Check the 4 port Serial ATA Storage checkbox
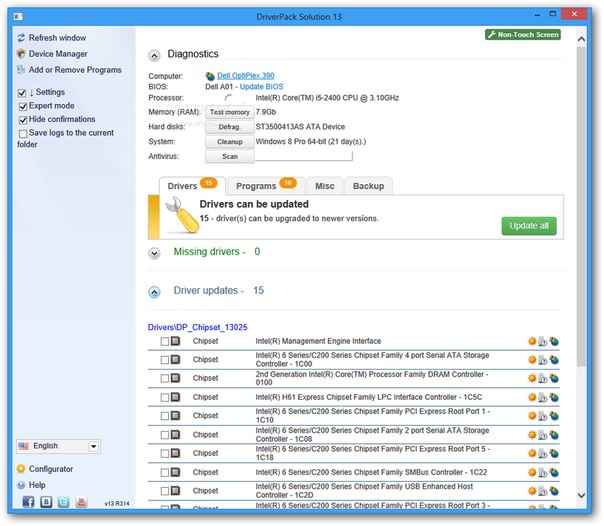Viewport: 604px width, 526px height. coord(165,360)
